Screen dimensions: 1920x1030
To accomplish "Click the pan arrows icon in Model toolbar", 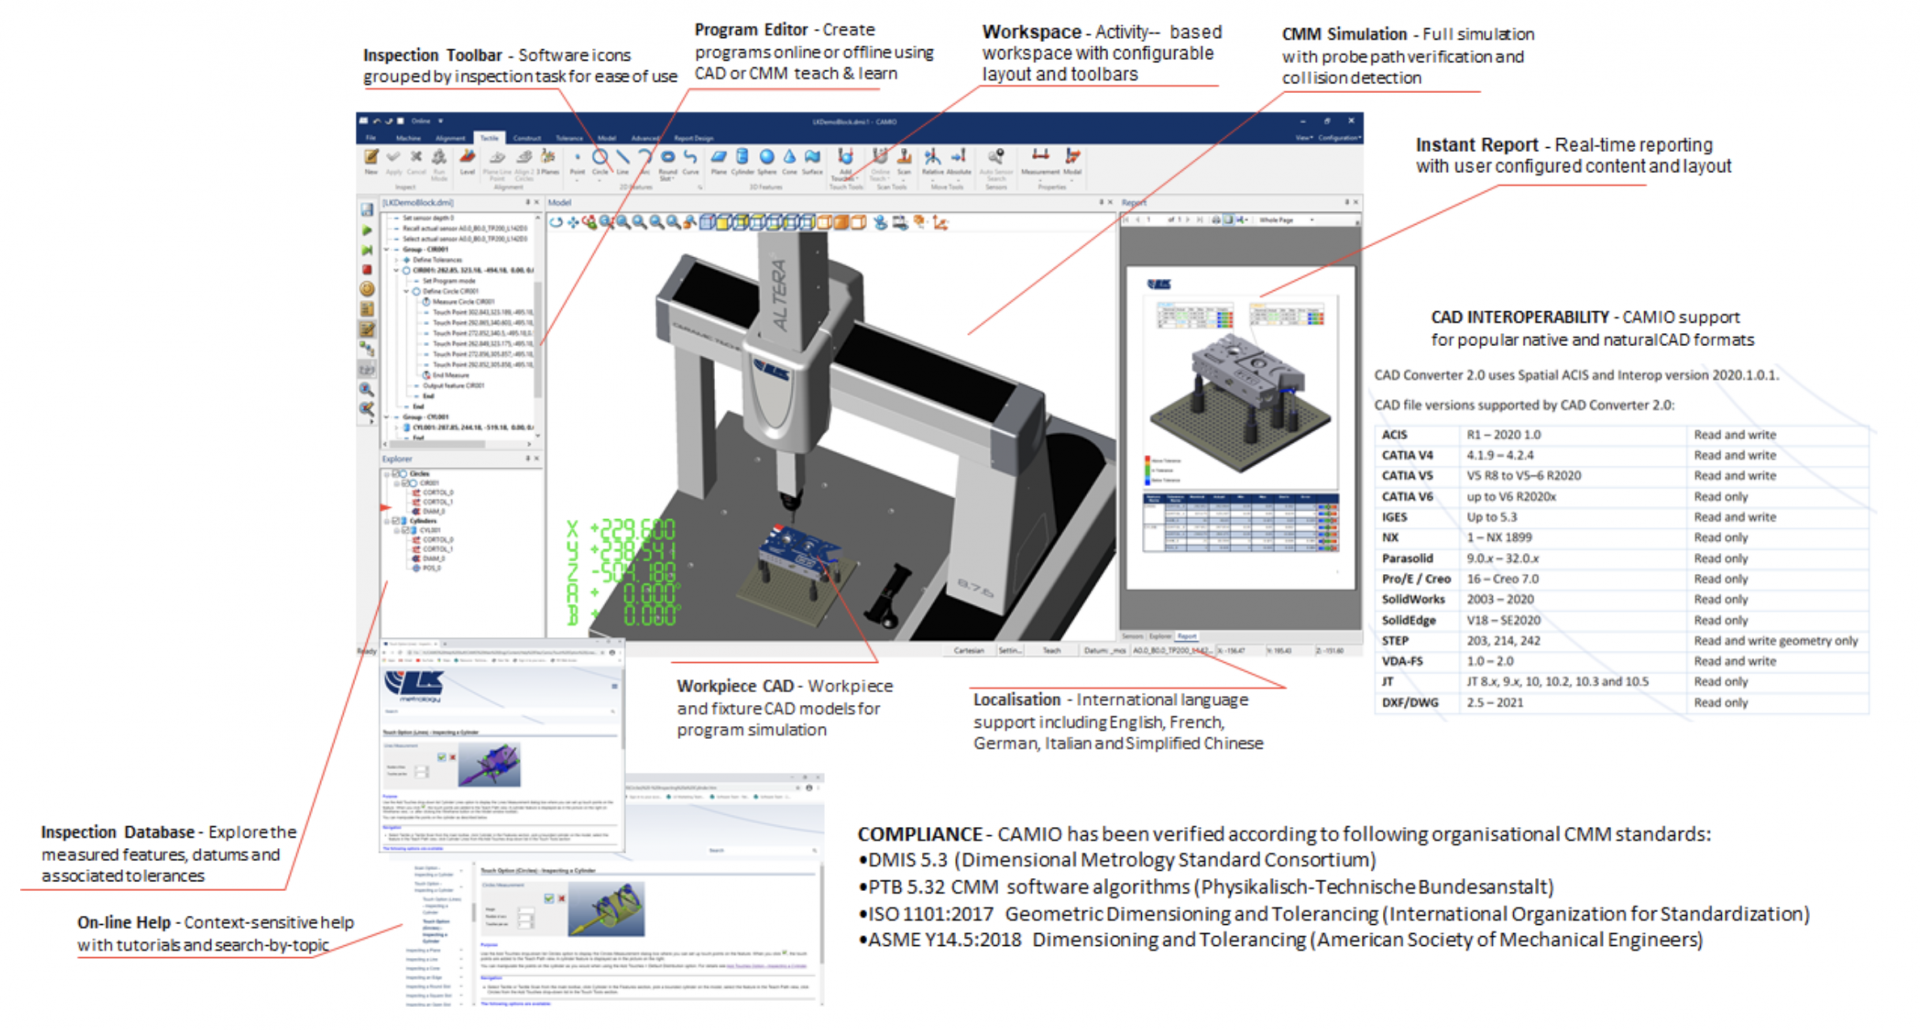I will [x=573, y=222].
